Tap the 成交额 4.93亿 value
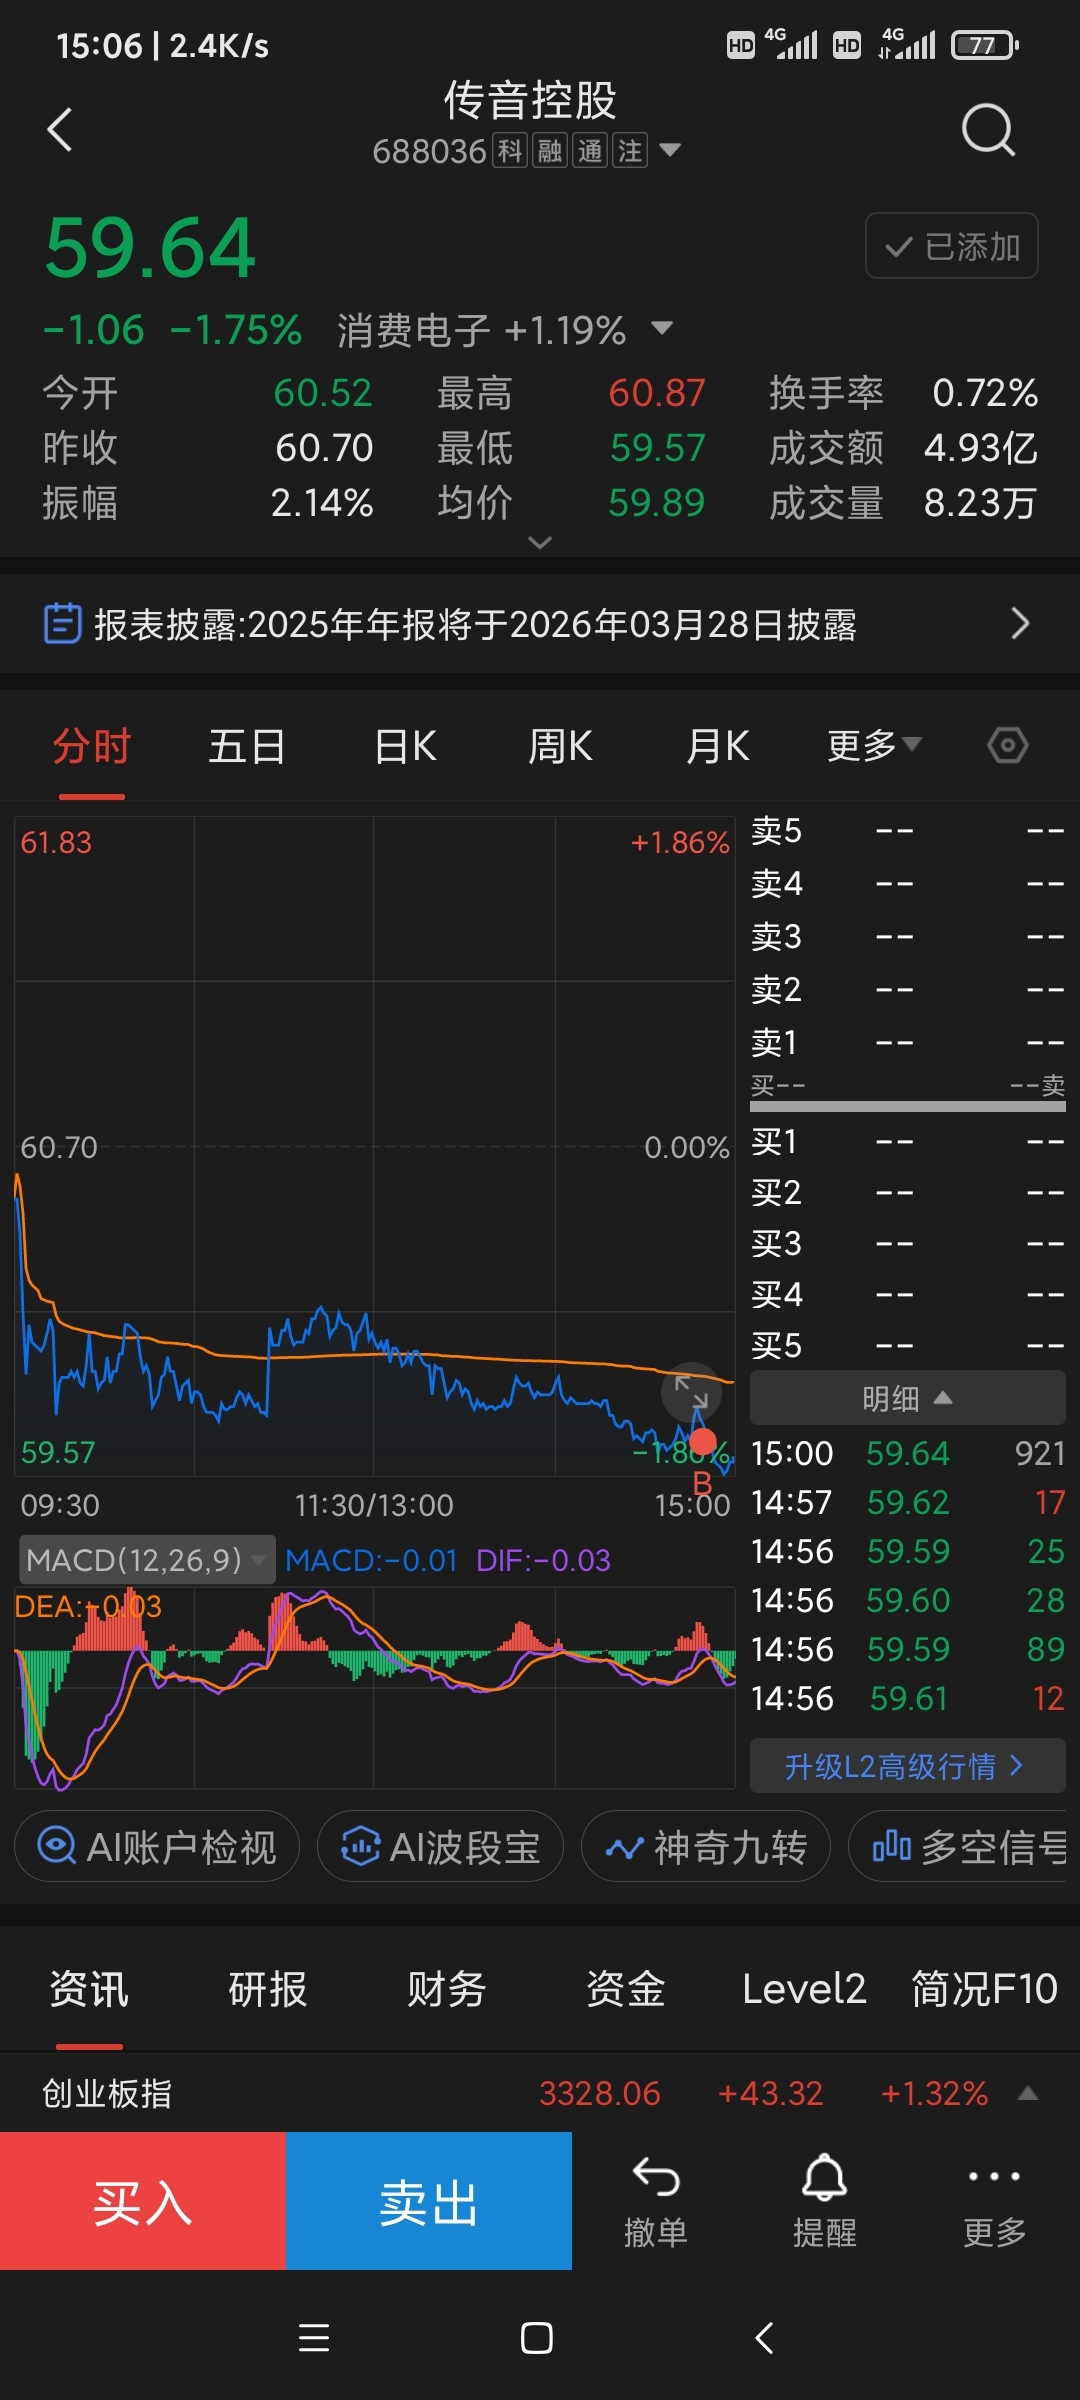The height and width of the screenshot is (2400, 1080). click(x=980, y=448)
